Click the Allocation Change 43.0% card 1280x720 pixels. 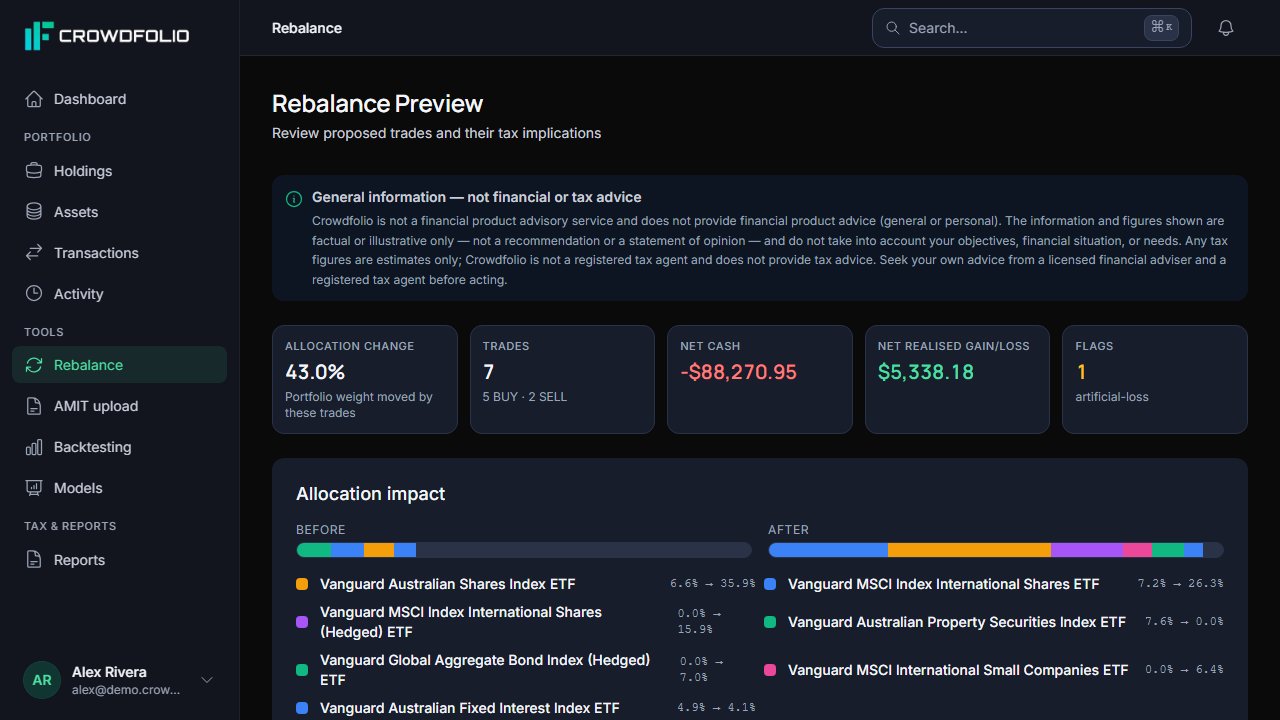point(365,379)
